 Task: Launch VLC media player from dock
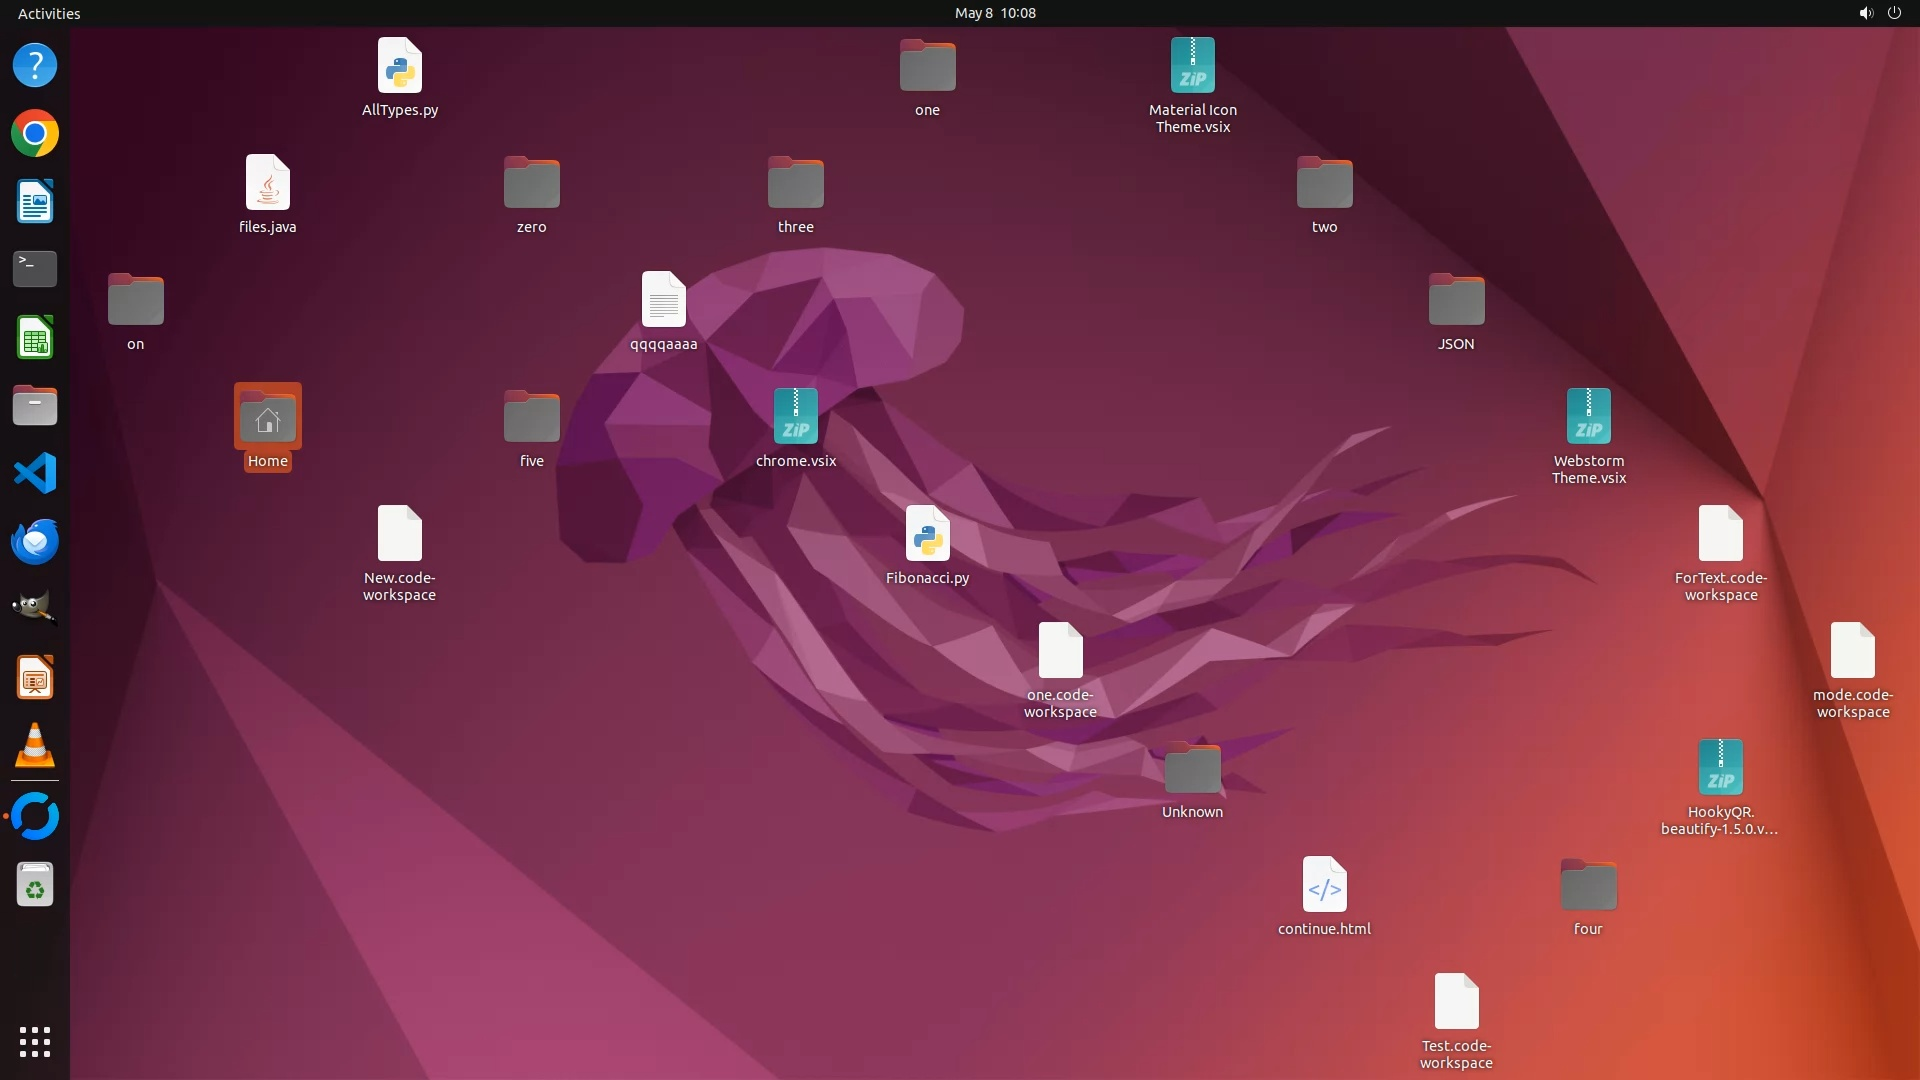click(35, 746)
